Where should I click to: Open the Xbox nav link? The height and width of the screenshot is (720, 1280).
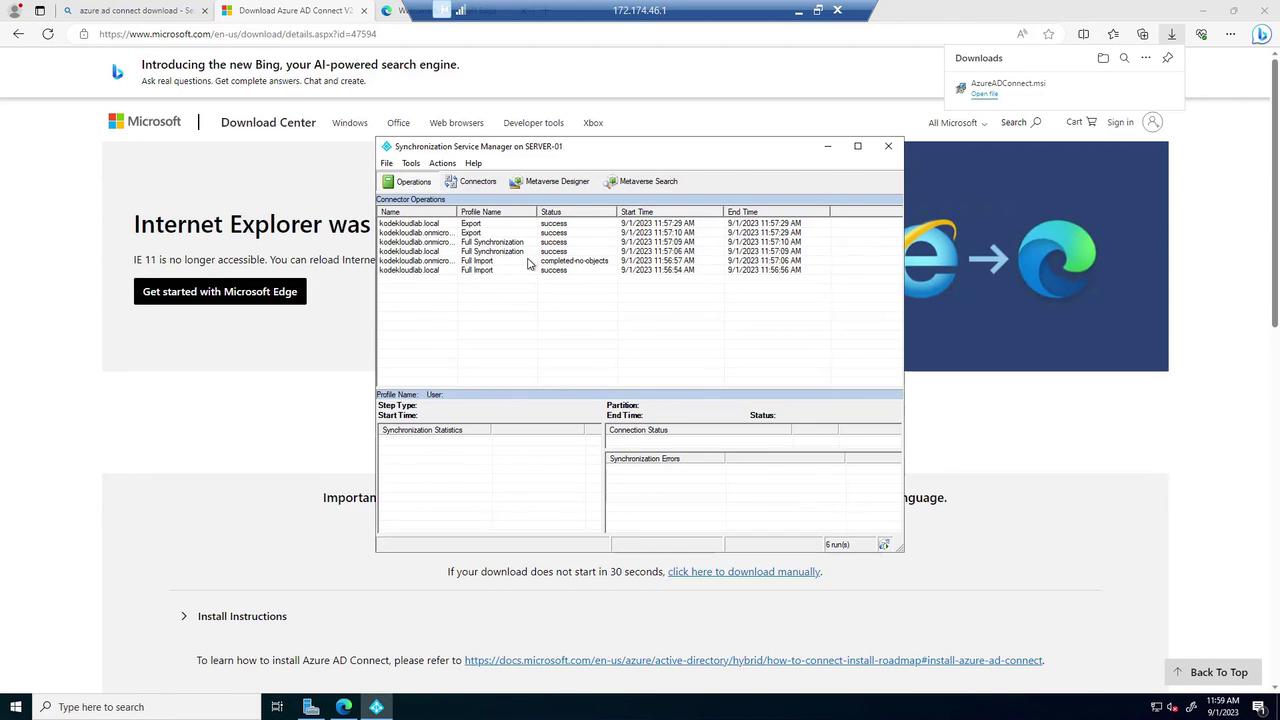(593, 123)
